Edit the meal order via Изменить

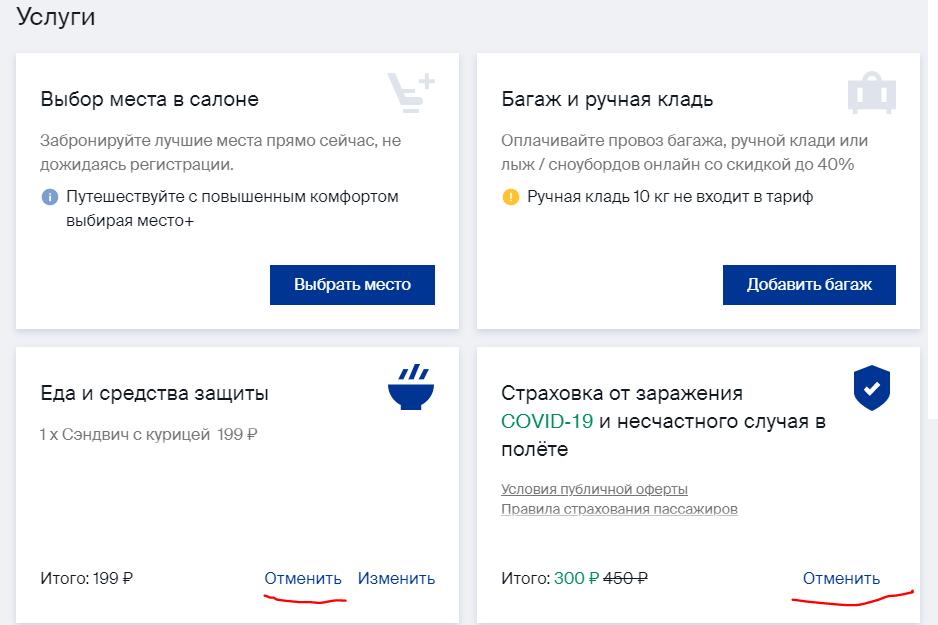coord(396,578)
